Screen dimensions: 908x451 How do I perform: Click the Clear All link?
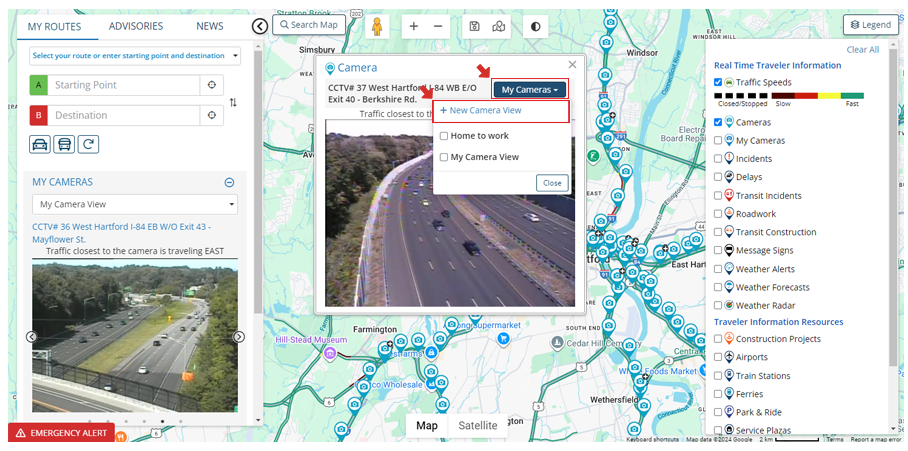(862, 50)
